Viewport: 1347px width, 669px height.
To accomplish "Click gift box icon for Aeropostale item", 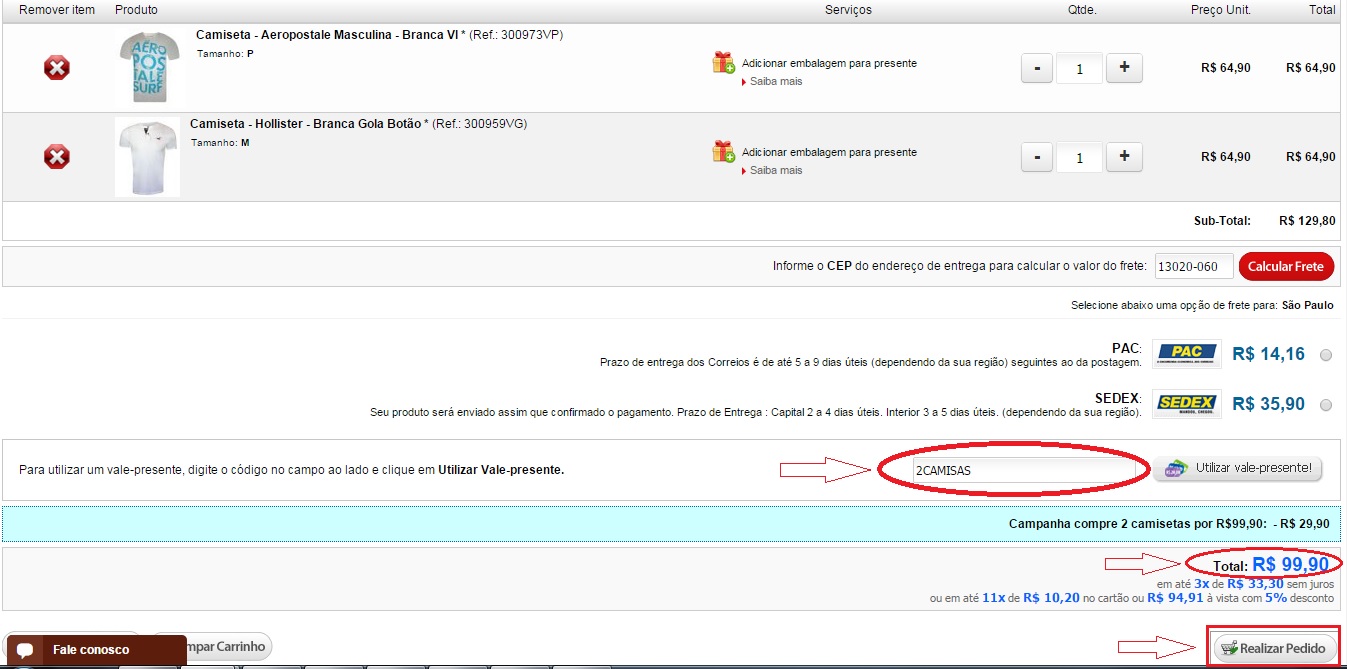I will coord(723,63).
